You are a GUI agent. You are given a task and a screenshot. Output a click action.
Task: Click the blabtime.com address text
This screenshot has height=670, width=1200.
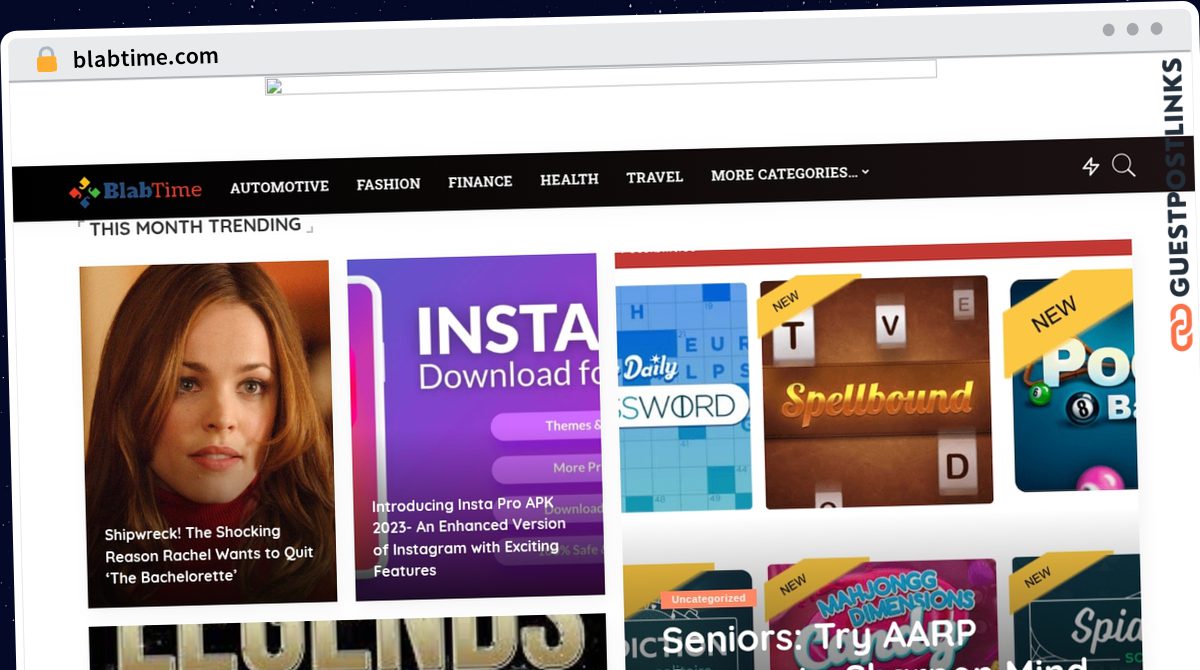[146, 58]
